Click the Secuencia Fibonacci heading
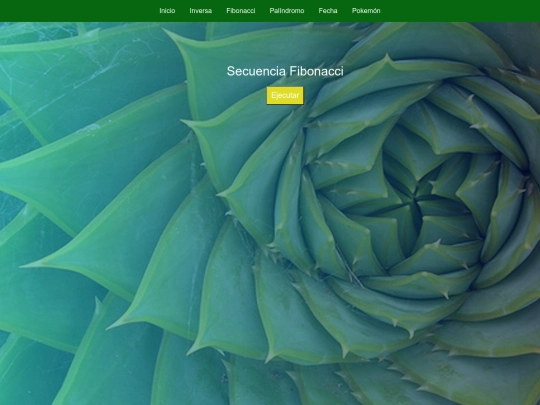 point(285,71)
